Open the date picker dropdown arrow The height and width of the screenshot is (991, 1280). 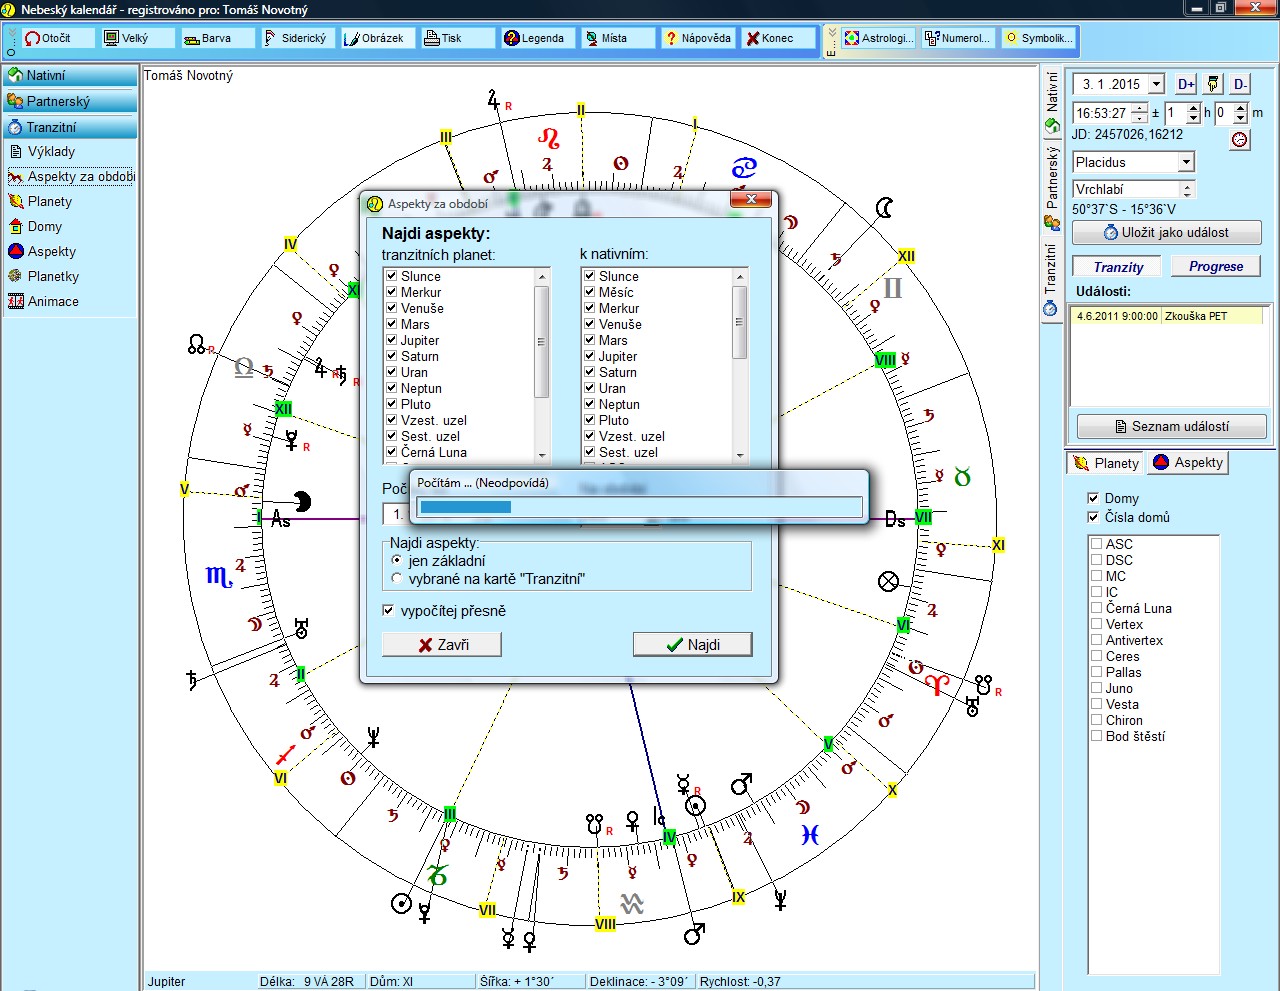tap(1156, 85)
